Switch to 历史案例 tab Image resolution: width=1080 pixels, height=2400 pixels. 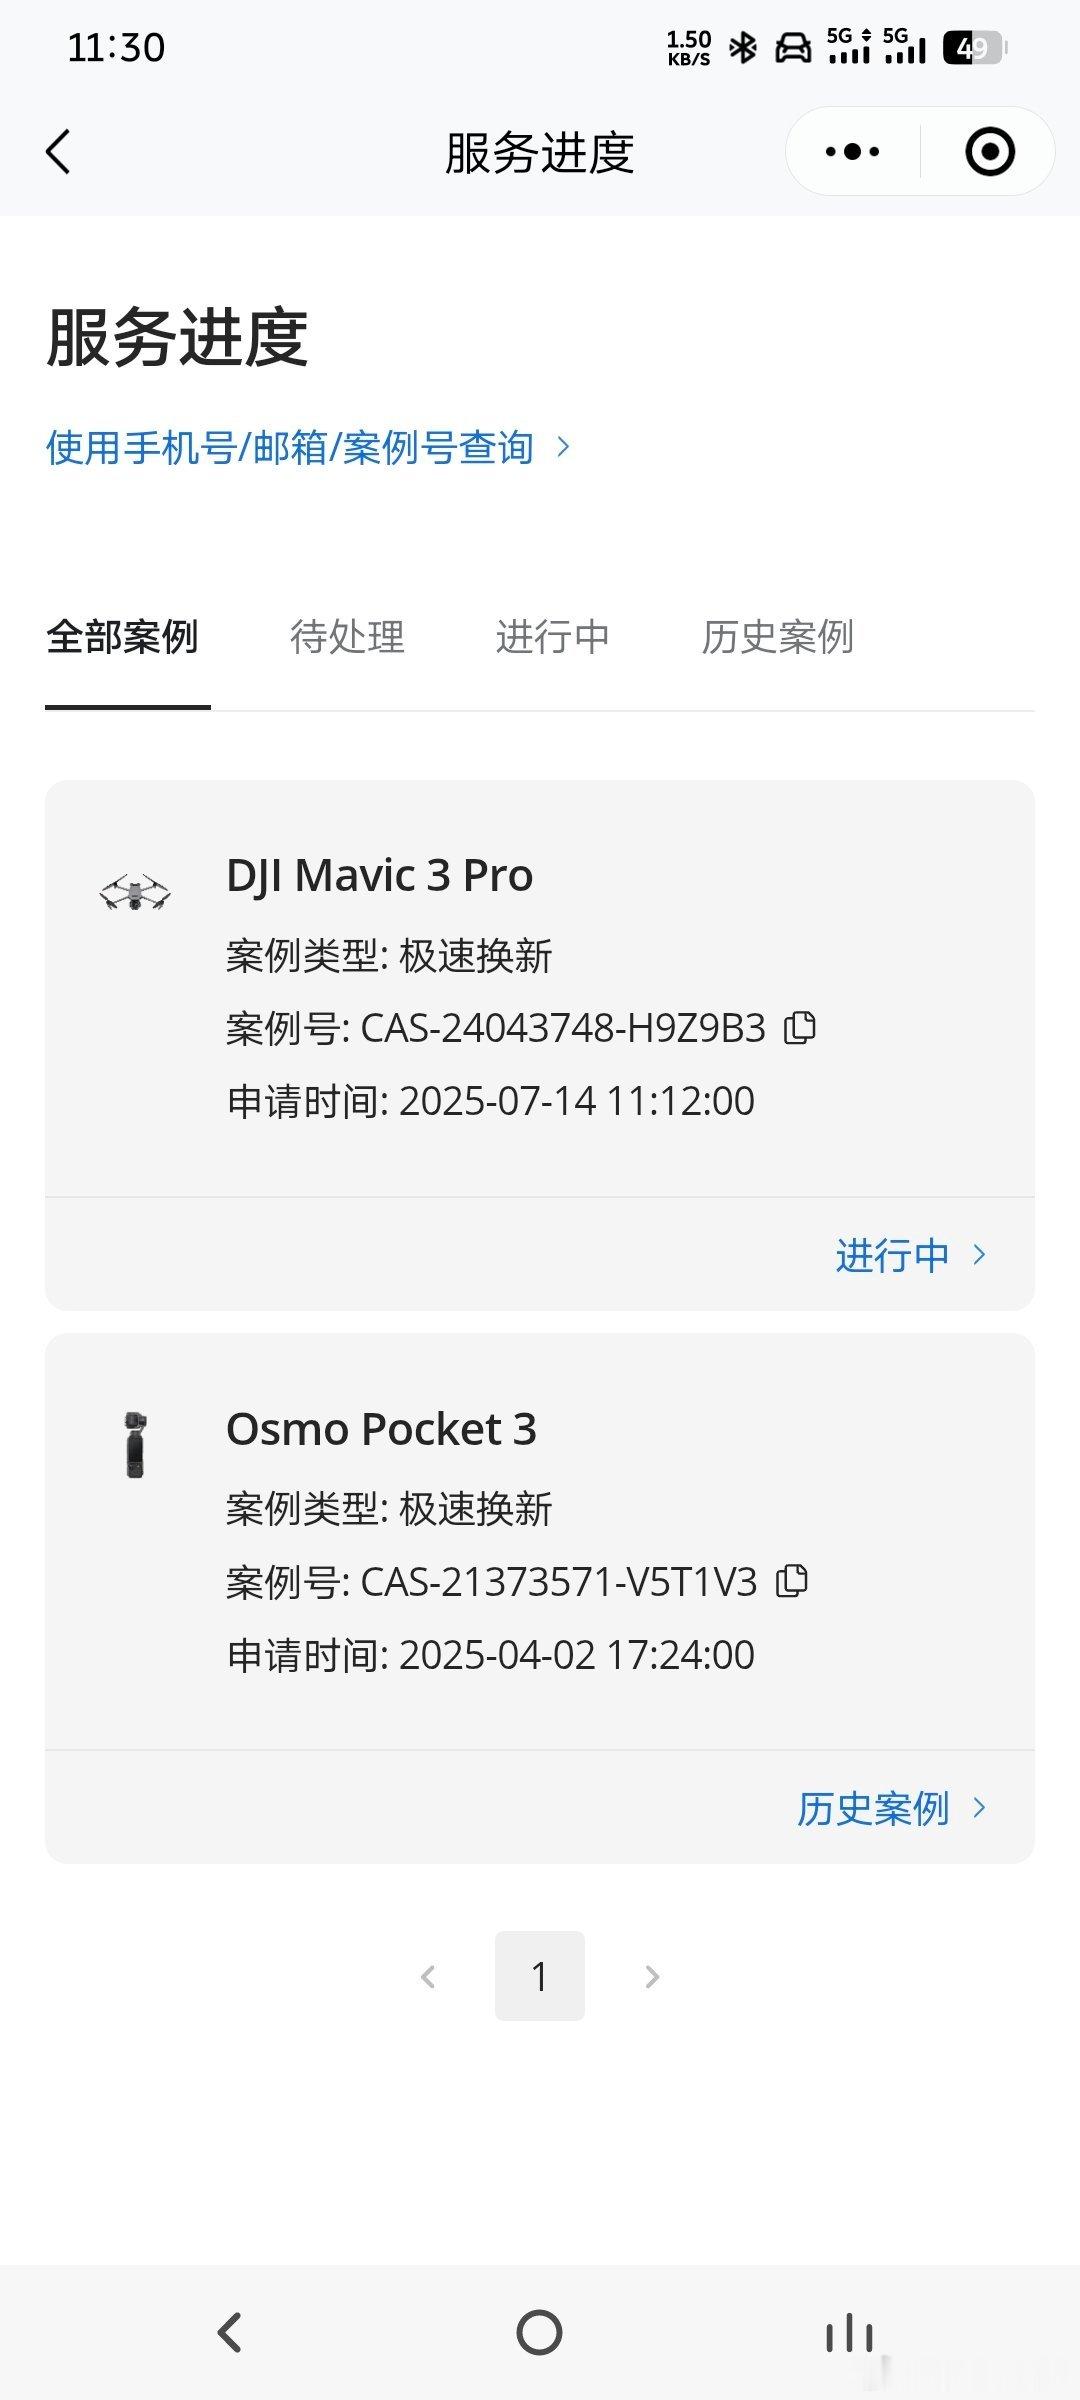(777, 637)
